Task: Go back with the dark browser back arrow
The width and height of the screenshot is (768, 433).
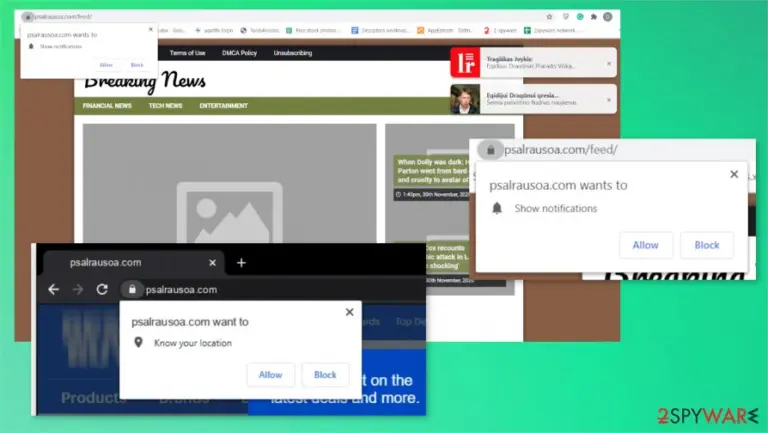Action: pos(53,289)
